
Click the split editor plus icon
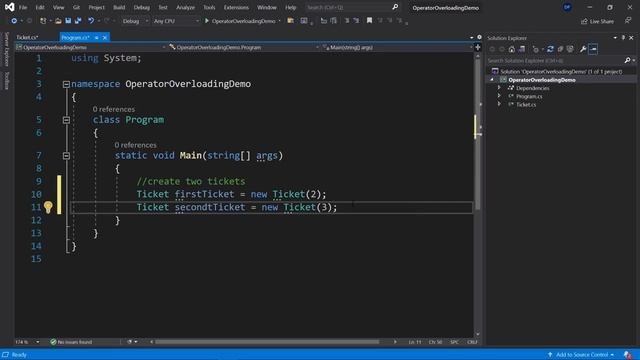(x=478, y=47)
